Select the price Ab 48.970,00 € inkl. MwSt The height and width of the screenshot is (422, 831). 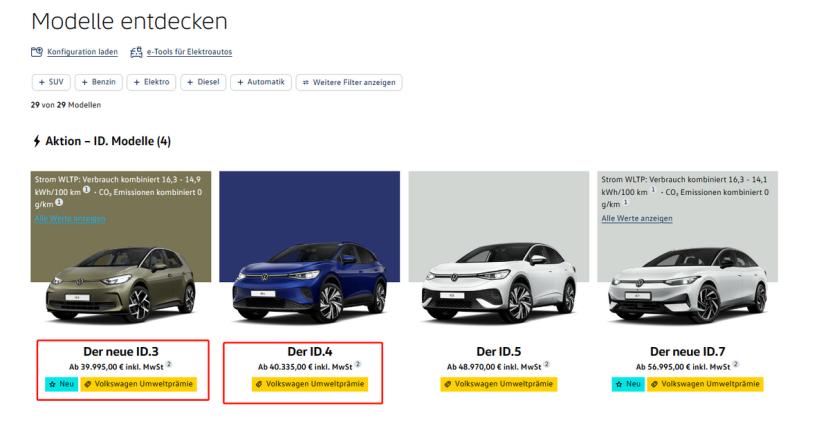coord(494,367)
